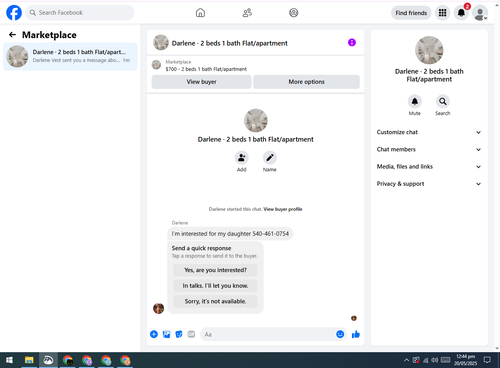This screenshot has height=368, width=500.
Task: Expand Media, files and links section
Action: point(429,167)
